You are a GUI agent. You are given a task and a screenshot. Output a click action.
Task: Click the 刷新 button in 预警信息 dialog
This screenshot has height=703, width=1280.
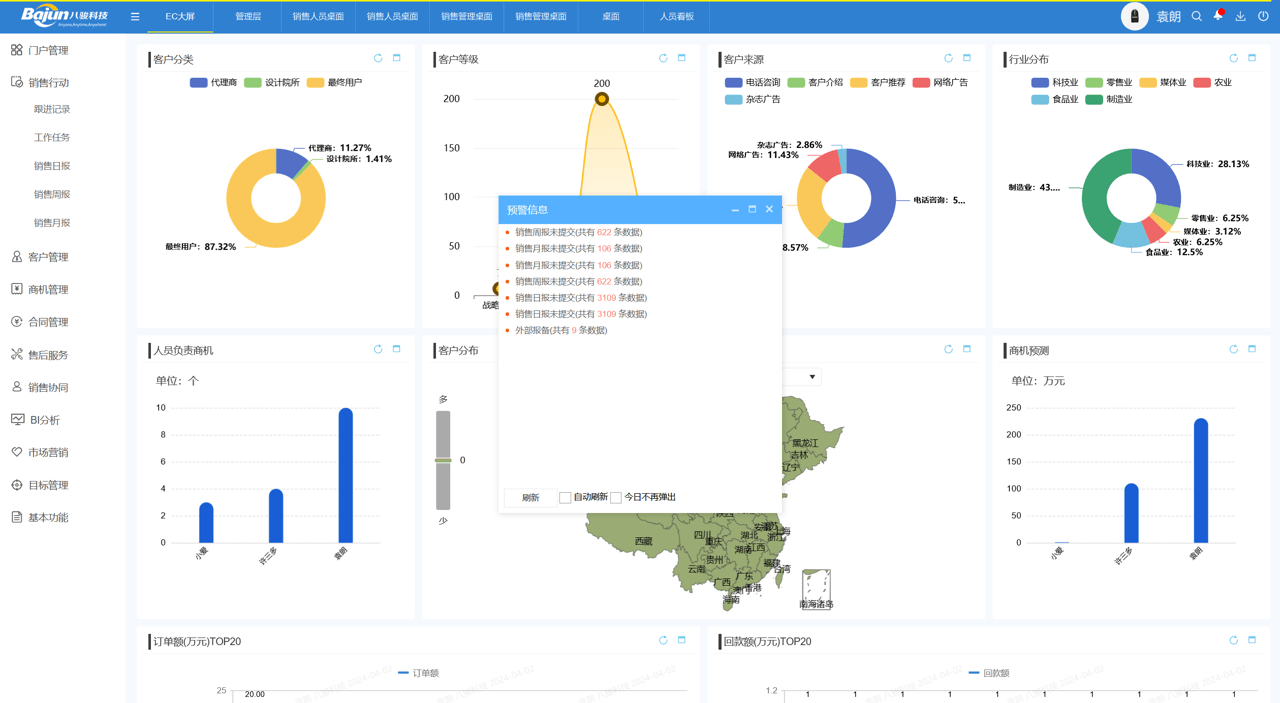tap(530, 497)
